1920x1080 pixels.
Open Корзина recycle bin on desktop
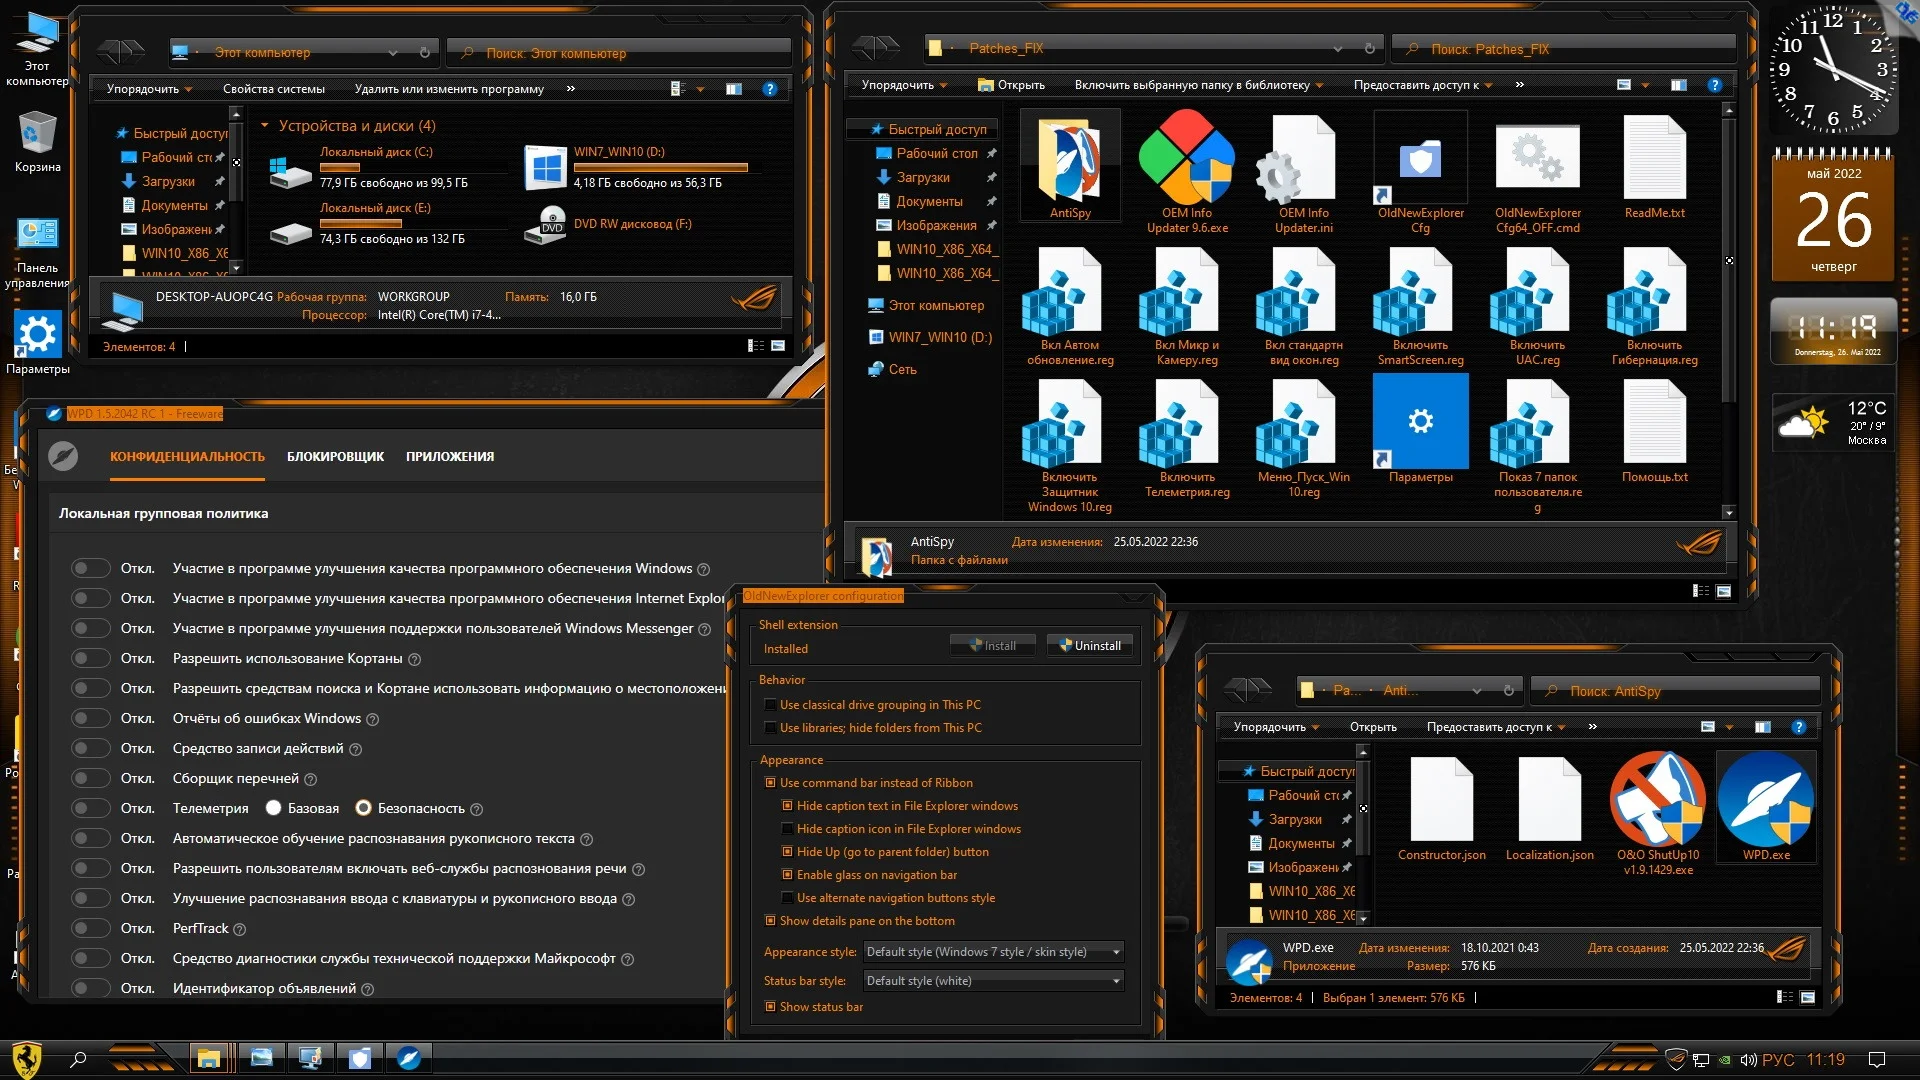point(37,134)
